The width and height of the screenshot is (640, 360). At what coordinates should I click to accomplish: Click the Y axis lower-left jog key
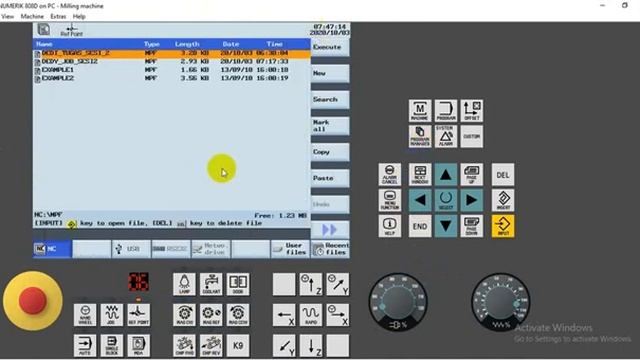pos(284,345)
